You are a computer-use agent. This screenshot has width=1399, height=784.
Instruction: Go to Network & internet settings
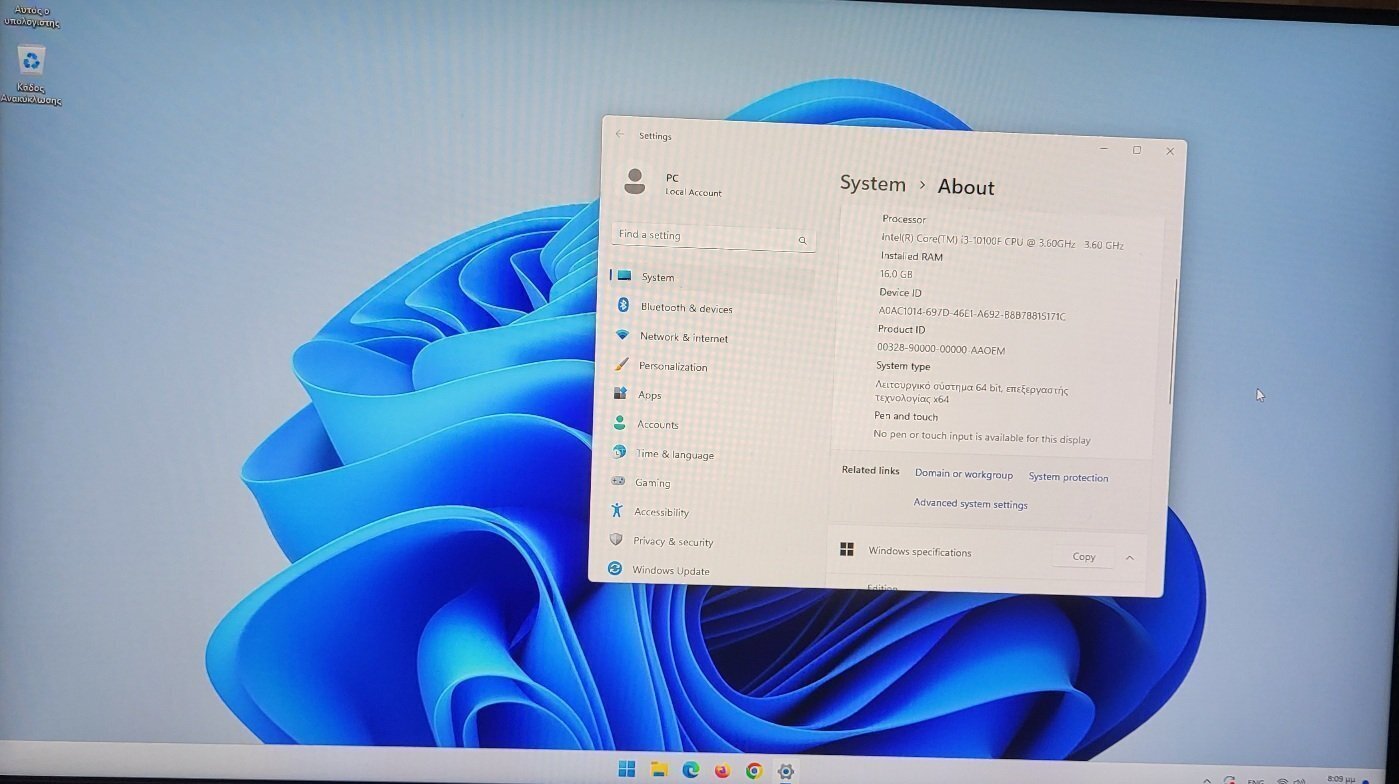(x=683, y=337)
